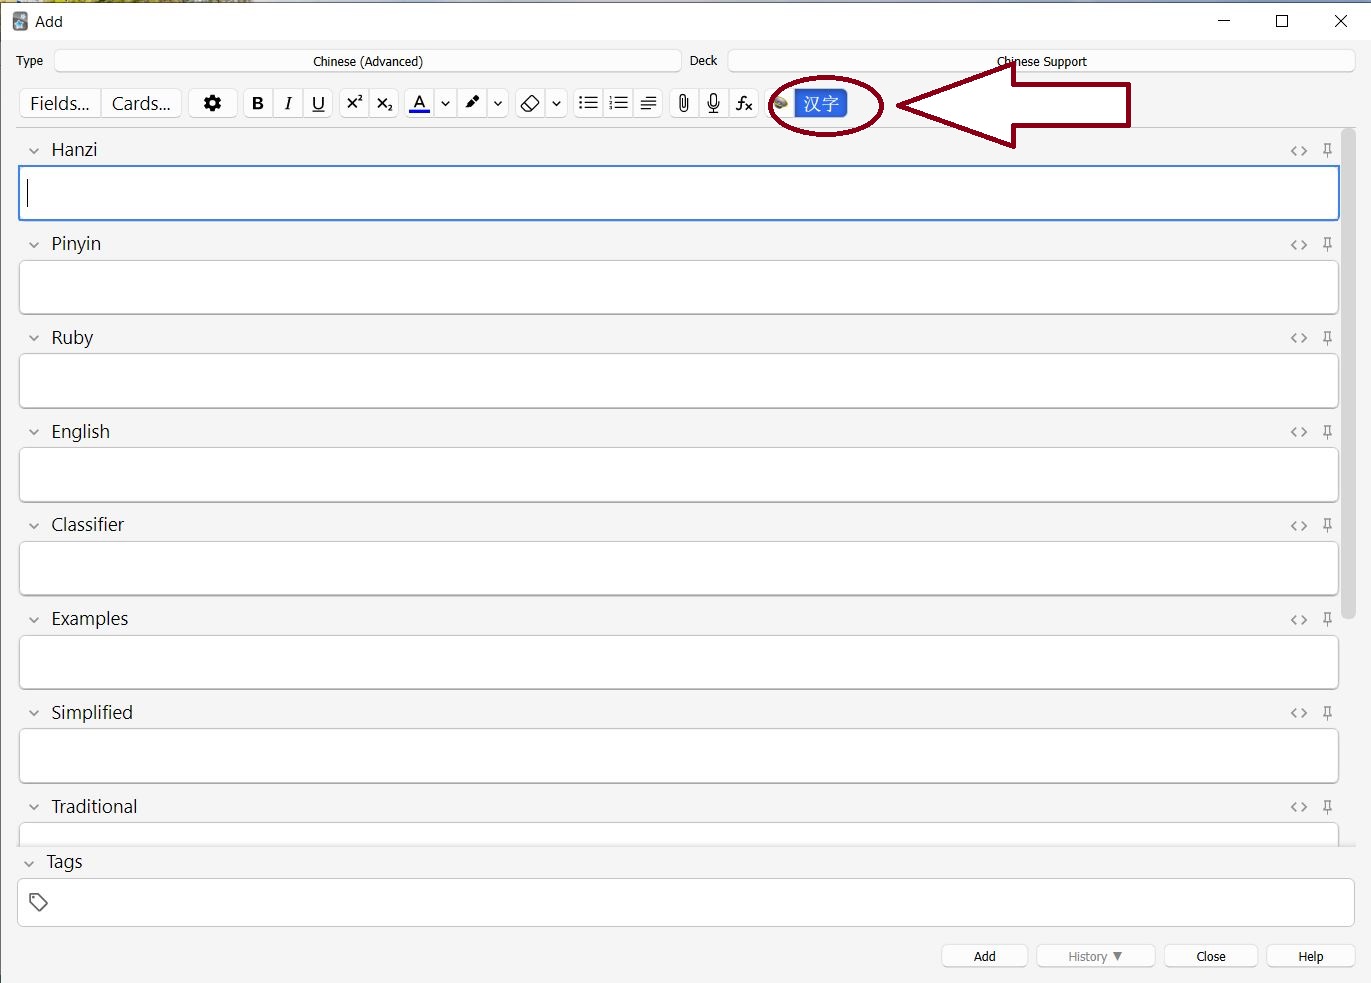Toggle HTML editor for Traditional field
This screenshot has width=1371, height=983.
pyautogui.click(x=1299, y=807)
